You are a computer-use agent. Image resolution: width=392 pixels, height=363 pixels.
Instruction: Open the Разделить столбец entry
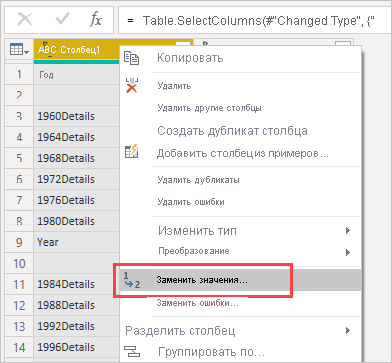click(x=180, y=331)
